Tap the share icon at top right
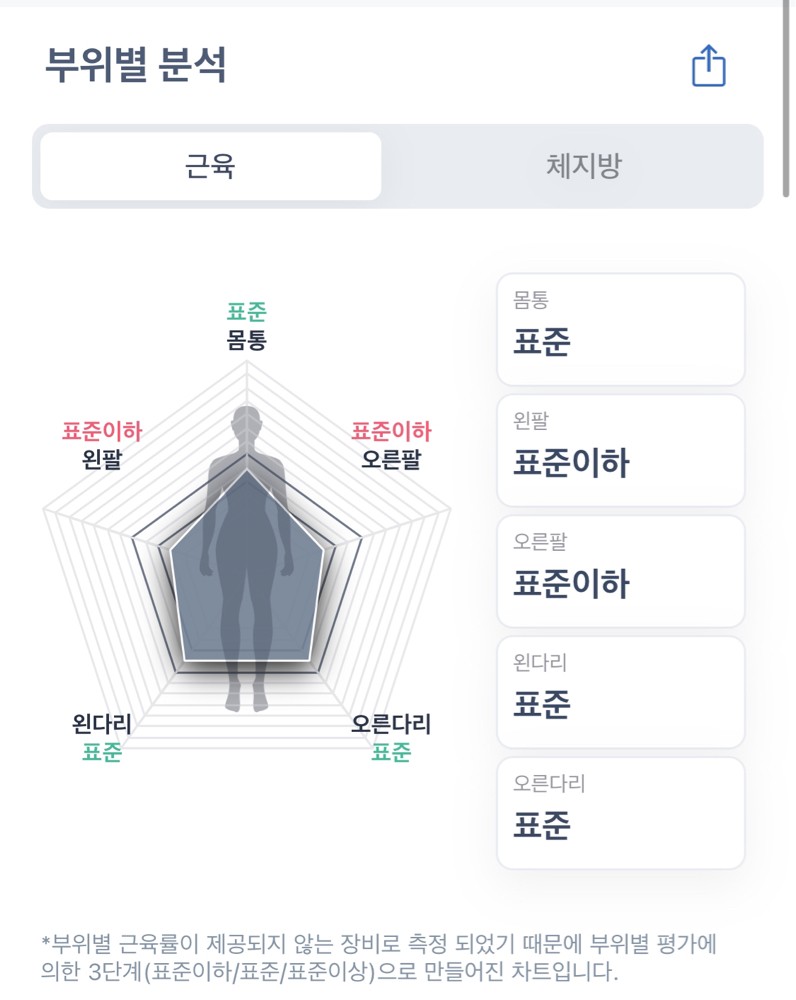The width and height of the screenshot is (796, 1000). pyautogui.click(x=708, y=67)
